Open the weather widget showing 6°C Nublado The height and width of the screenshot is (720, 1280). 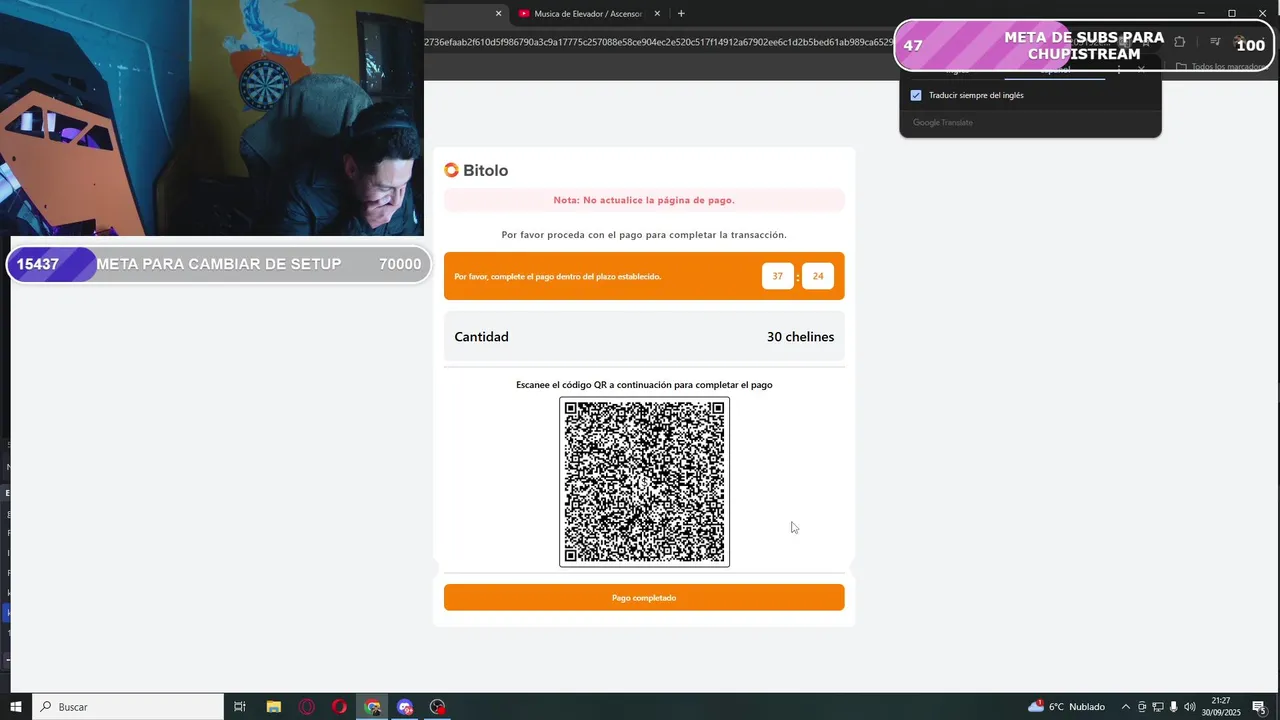[x=1066, y=707]
